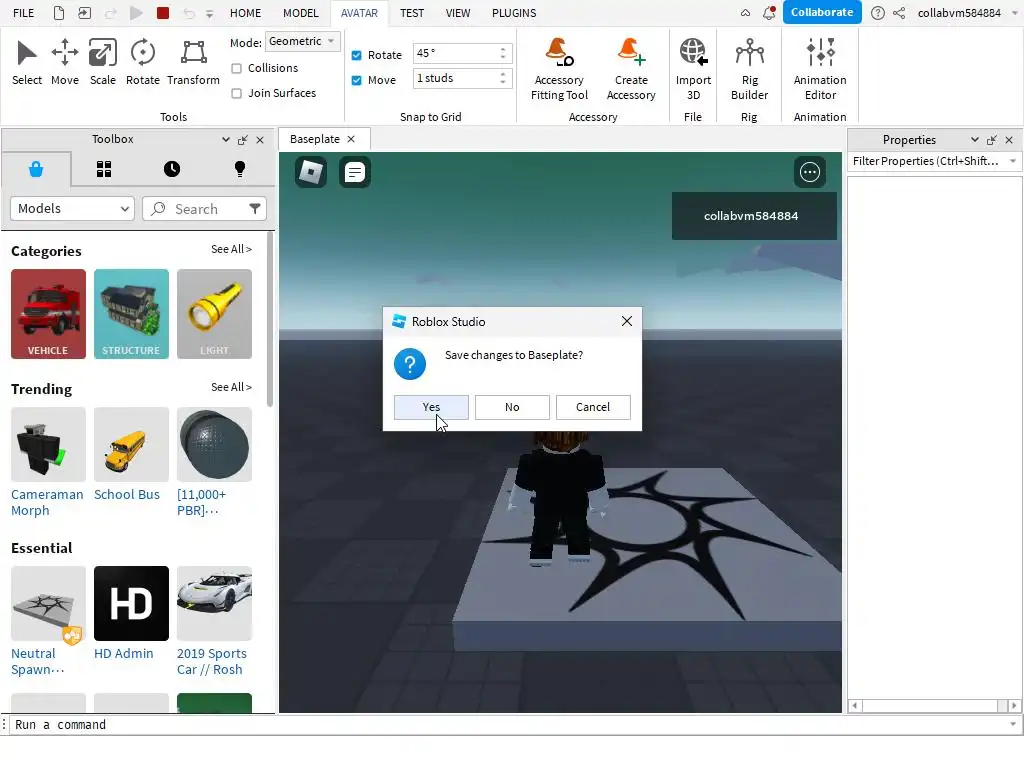Open the command bar history dropdown
This screenshot has height=768, width=1024.
click(1013, 724)
